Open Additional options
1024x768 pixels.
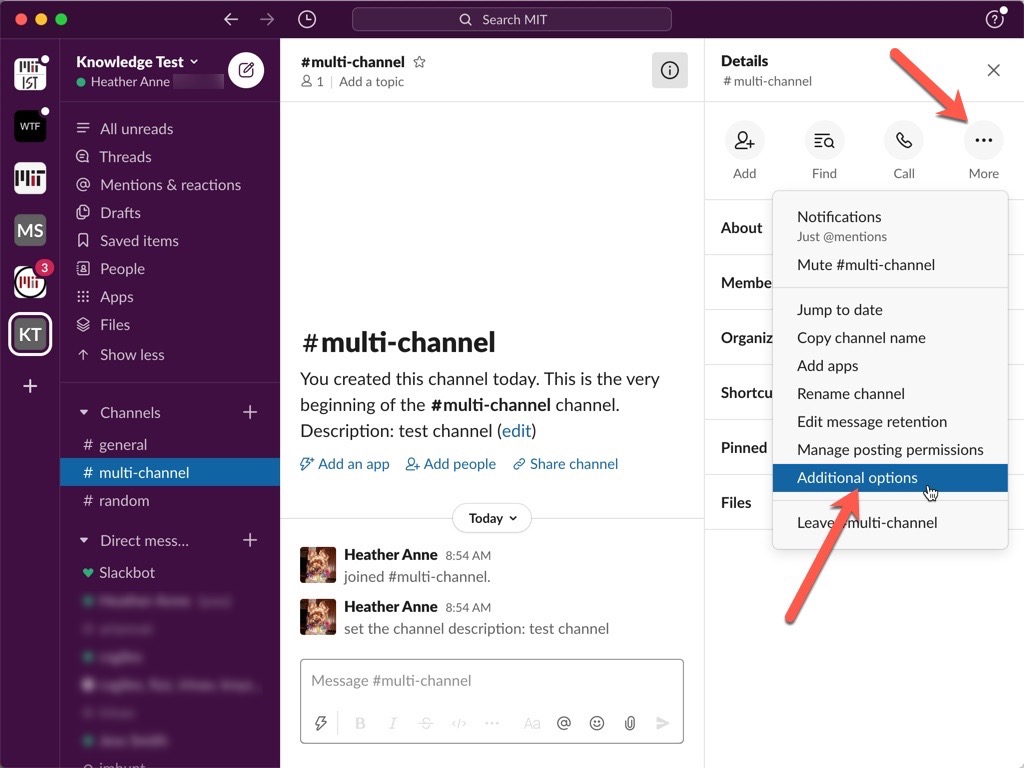[x=889, y=478]
